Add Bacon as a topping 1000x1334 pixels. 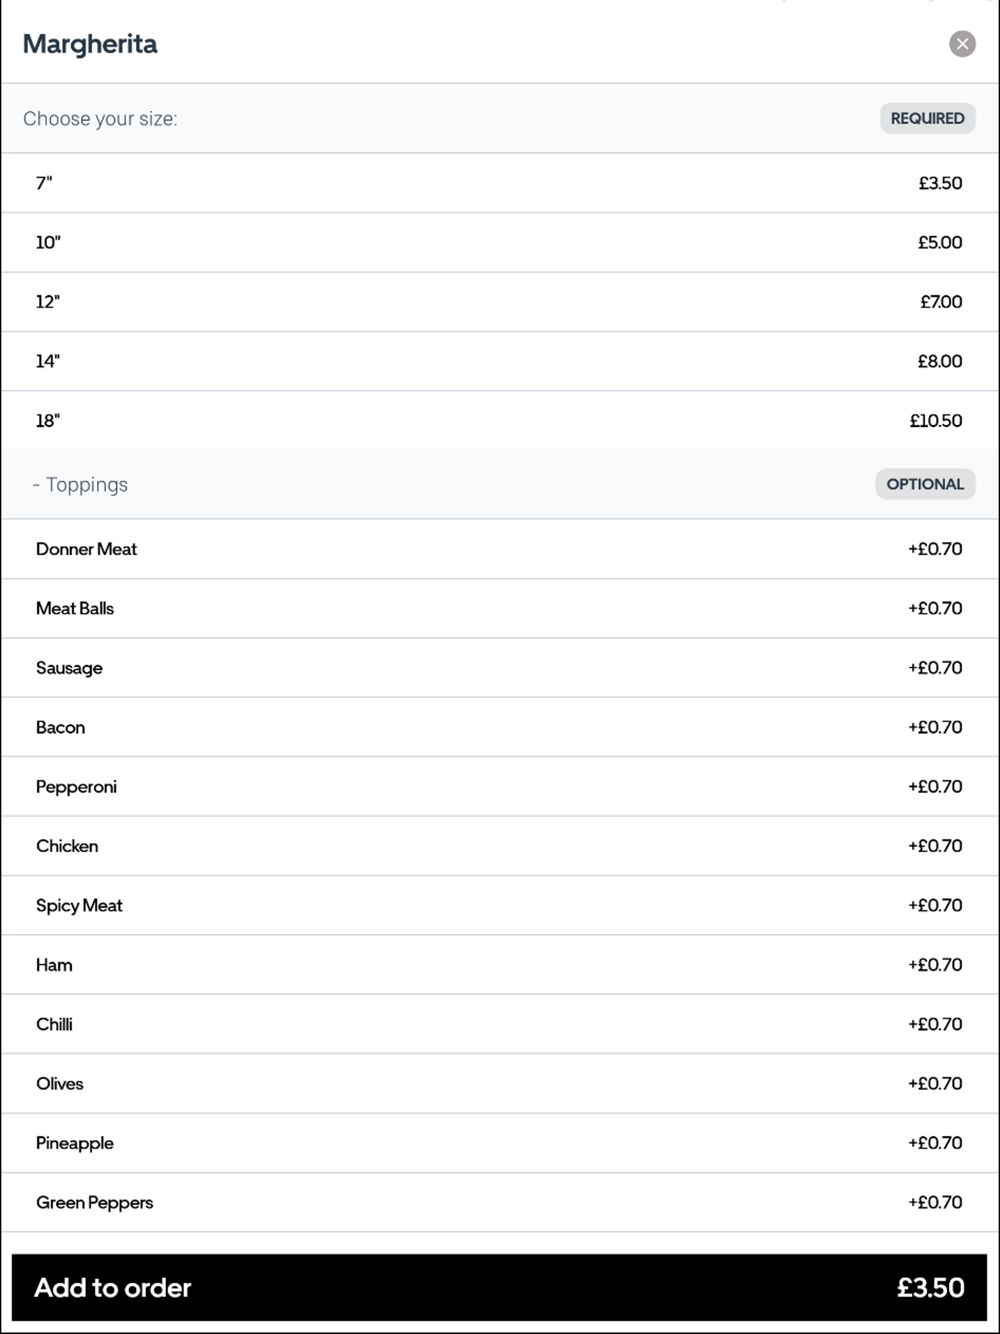pos(500,727)
